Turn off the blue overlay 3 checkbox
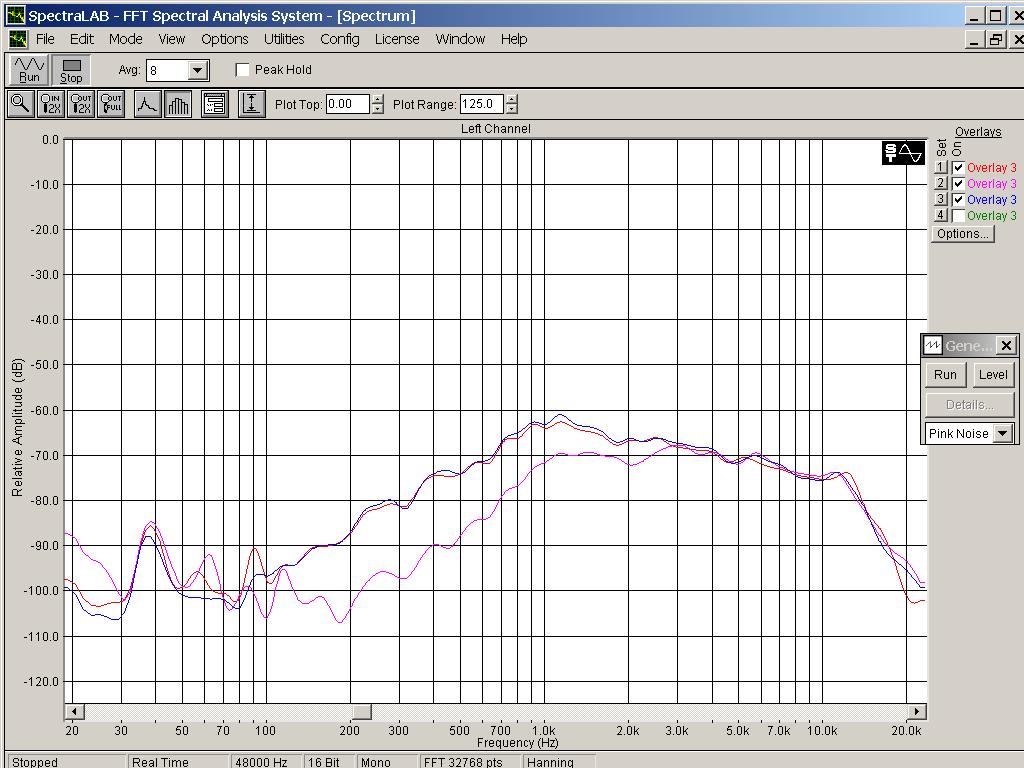 (x=958, y=200)
